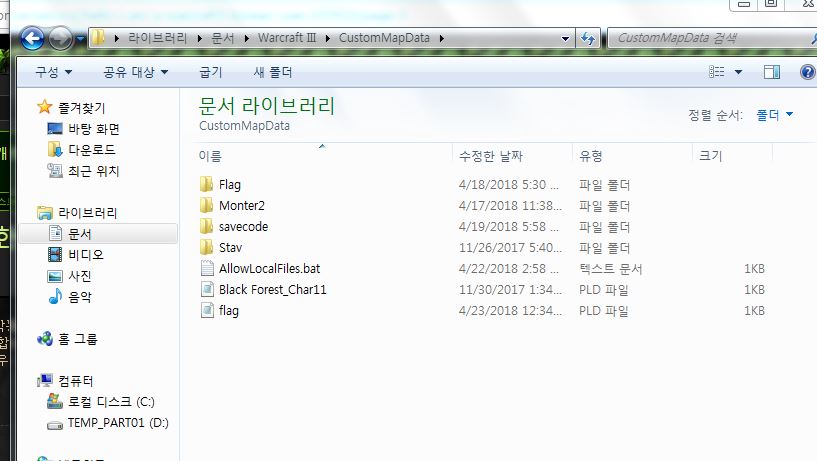Click the 로컬 디스크 (C:) drive icon
817x461 pixels.
point(55,401)
